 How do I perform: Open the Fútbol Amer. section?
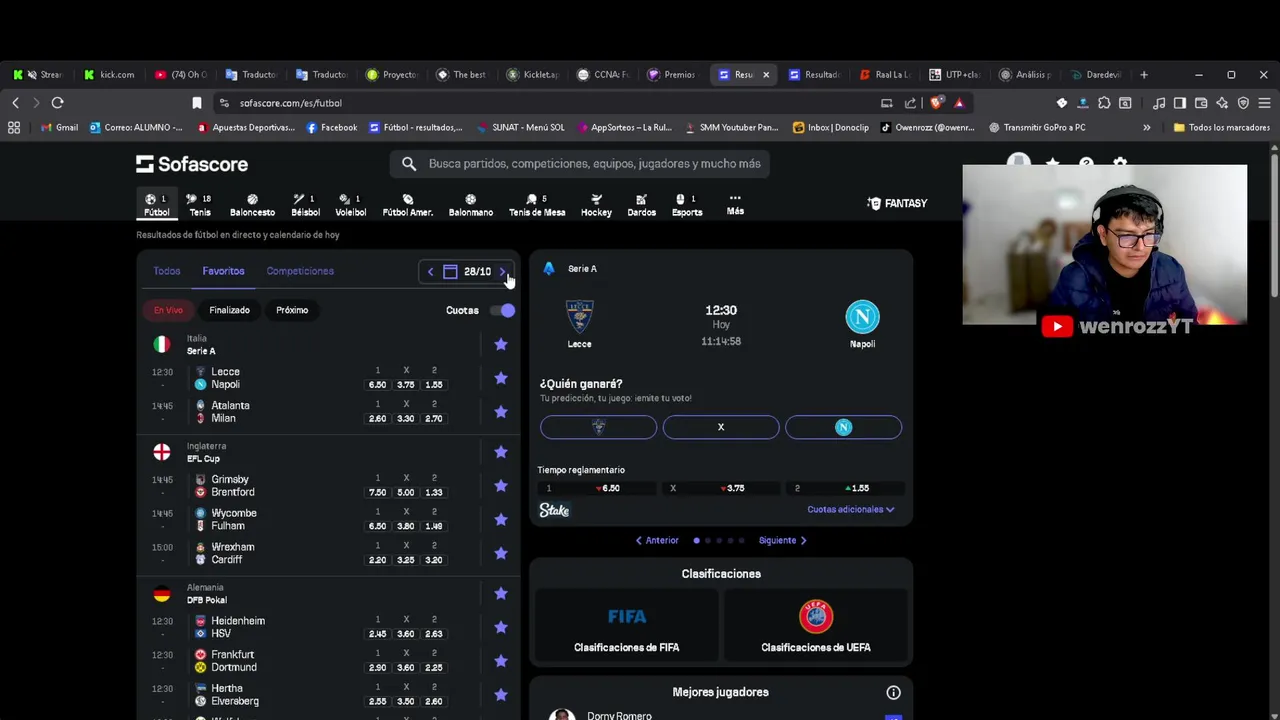tap(407, 204)
